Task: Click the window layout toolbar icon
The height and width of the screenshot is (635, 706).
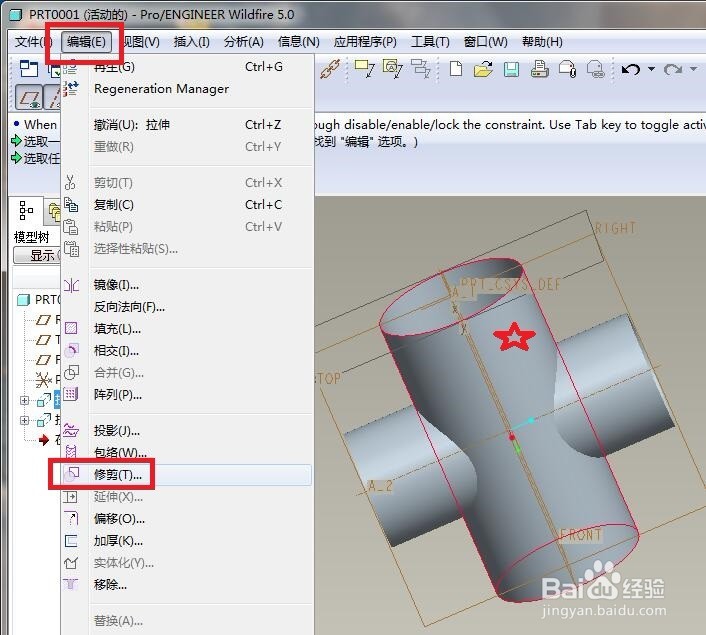Action: point(28,69)
